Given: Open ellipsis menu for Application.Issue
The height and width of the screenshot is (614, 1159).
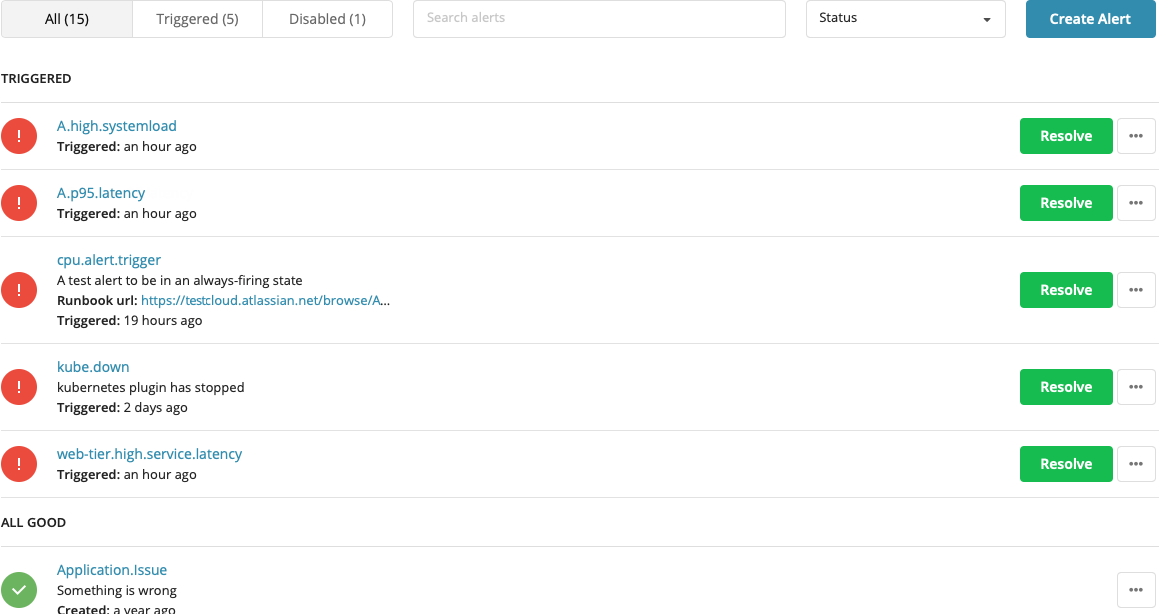Looking at the screenshot, I should [1135, 590].
